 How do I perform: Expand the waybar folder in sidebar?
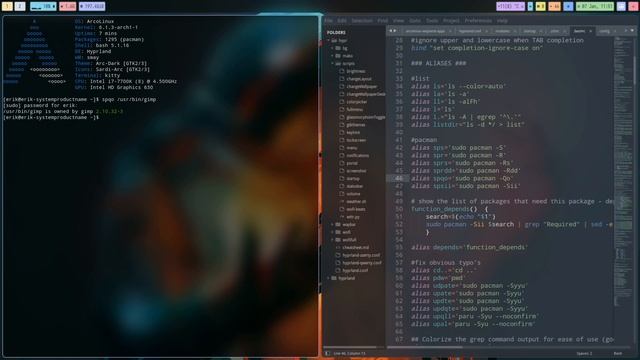[x=333, y=224]
